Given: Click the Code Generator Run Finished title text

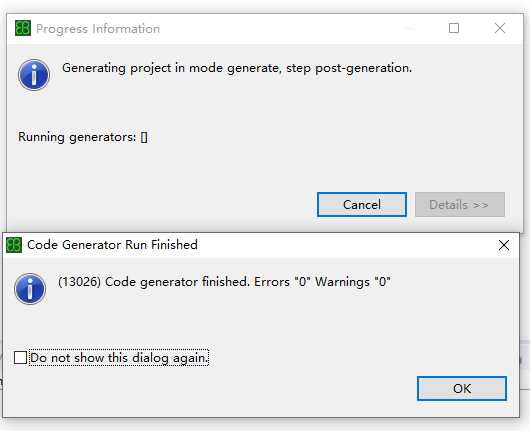Looking at the screenshot, I should pyautogui.click(x=112, y=245).
